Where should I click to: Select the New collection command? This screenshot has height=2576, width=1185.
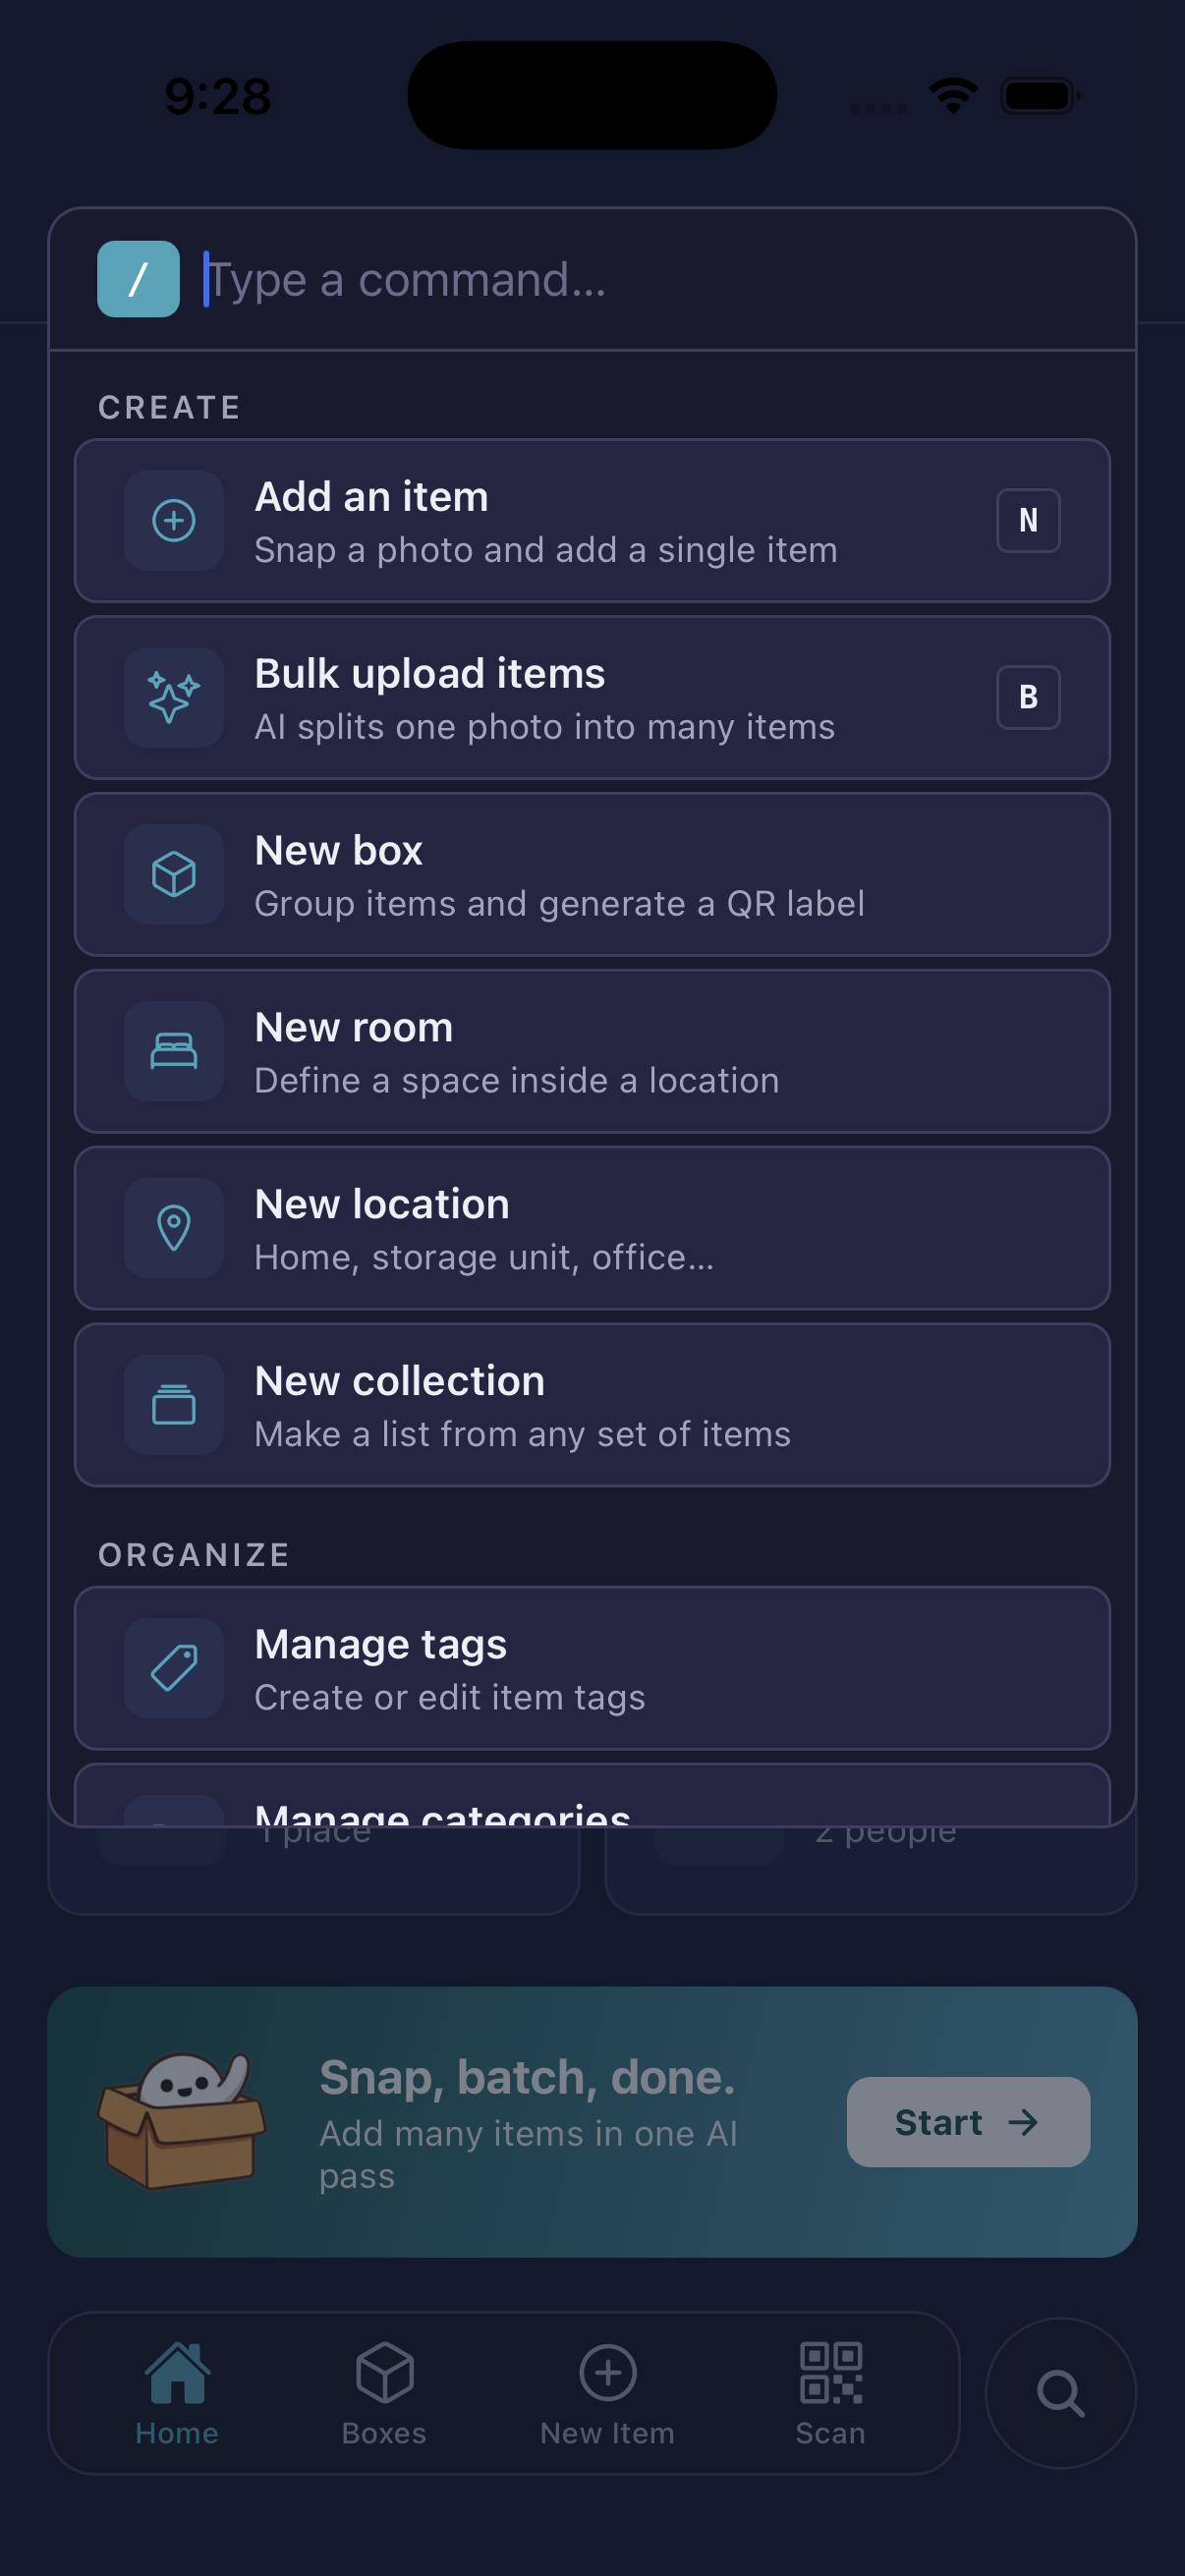pyautogui.click(x=592, y=1405)
